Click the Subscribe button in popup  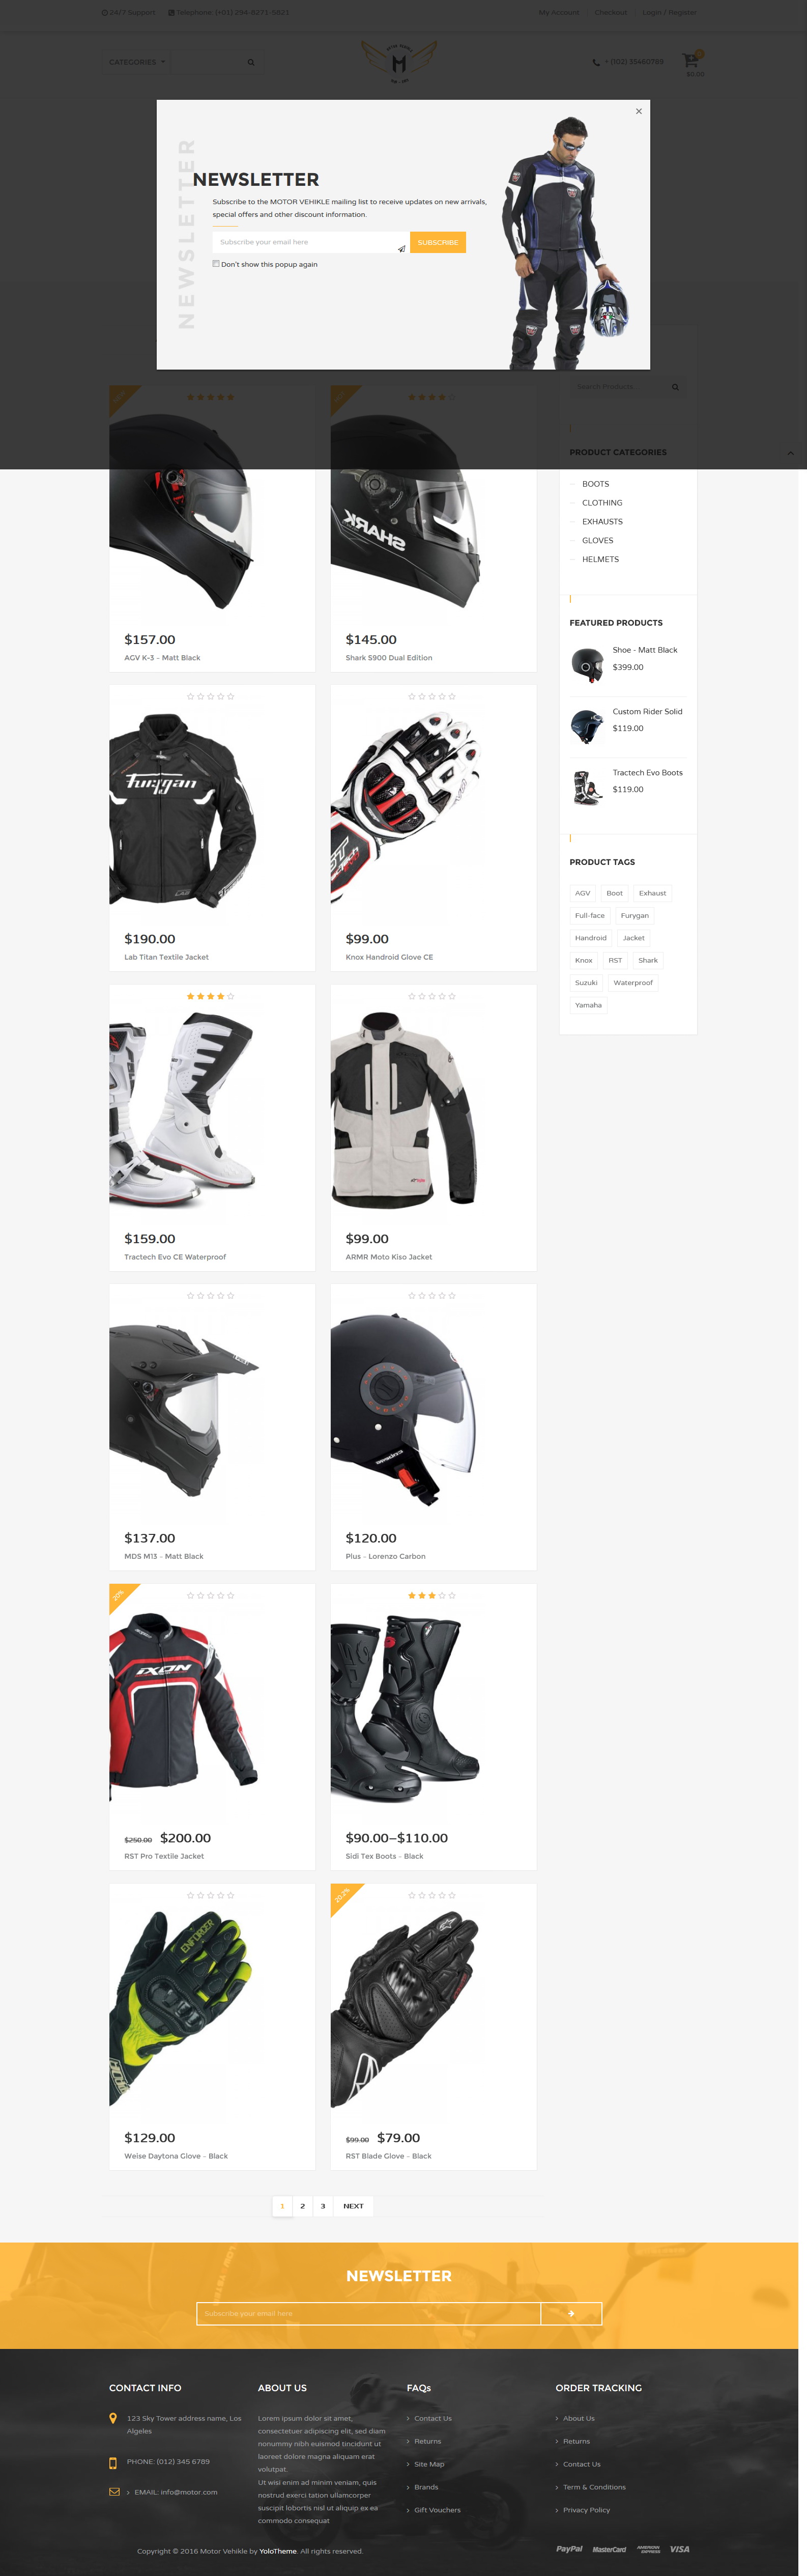click(438, 242)
